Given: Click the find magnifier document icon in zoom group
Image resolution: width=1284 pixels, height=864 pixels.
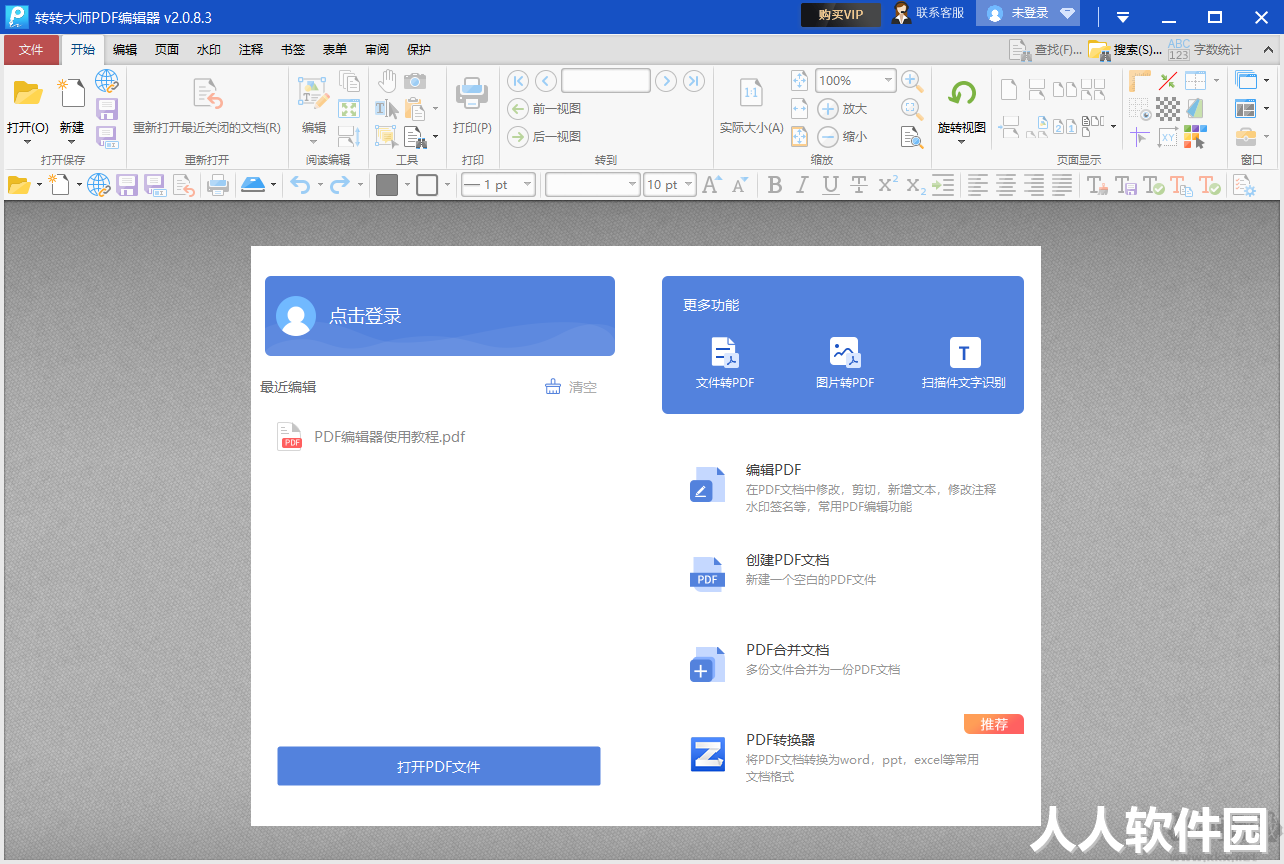Looking at the screenshot, I should click(x=911, y=137).
